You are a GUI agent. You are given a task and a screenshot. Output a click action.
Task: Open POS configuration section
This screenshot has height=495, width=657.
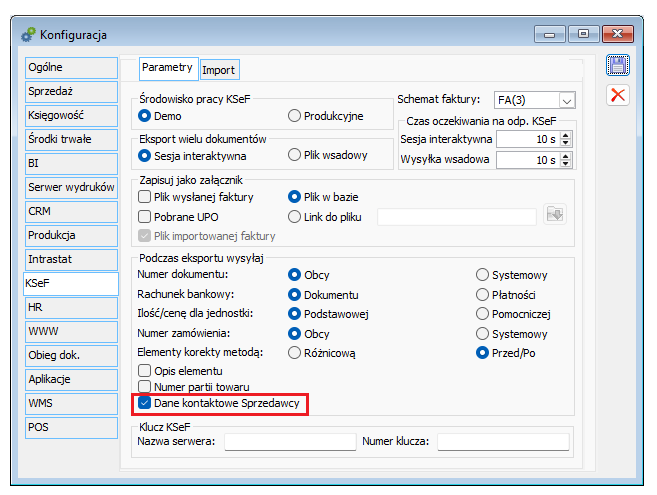click(x=71, y=428)
